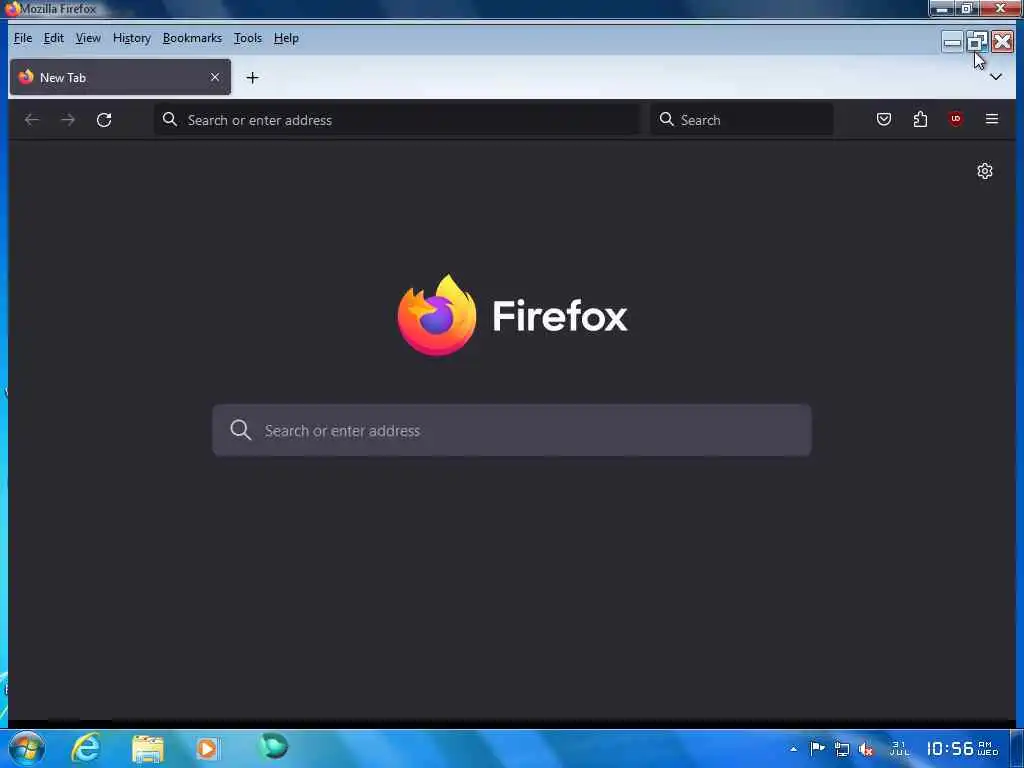Viewport: 1024px width, 768px height.
Task: Focus the toolbar Search box
Action: [742, 120]
